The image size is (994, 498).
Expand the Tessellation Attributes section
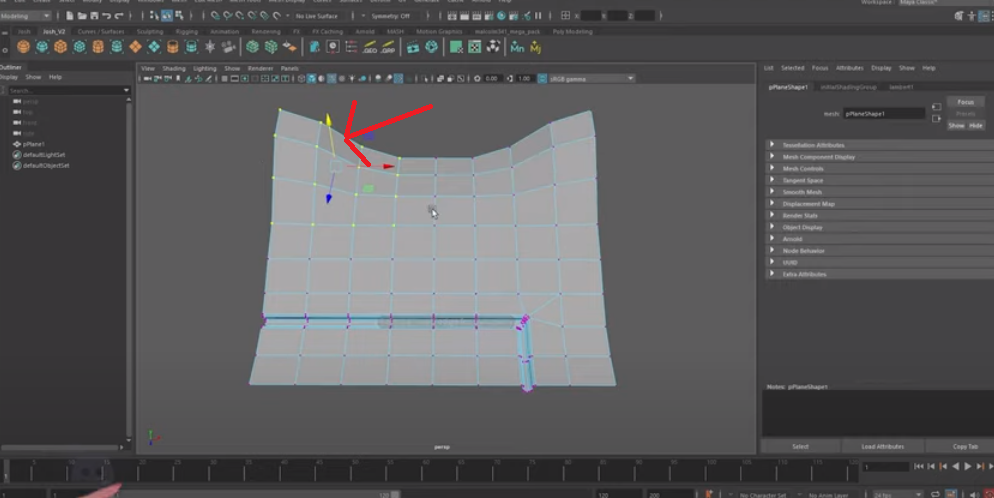[x=812, y=145]
